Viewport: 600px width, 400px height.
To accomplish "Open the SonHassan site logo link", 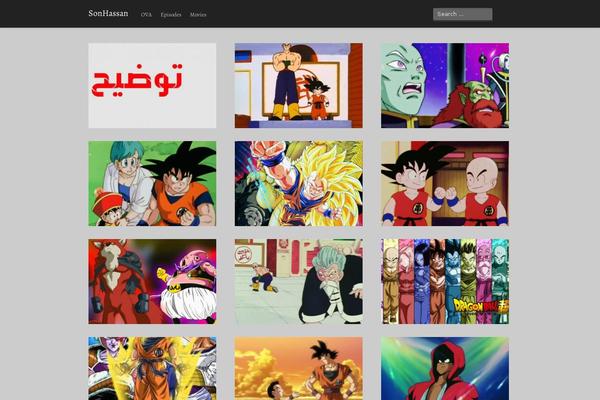I will coord(108,13).
